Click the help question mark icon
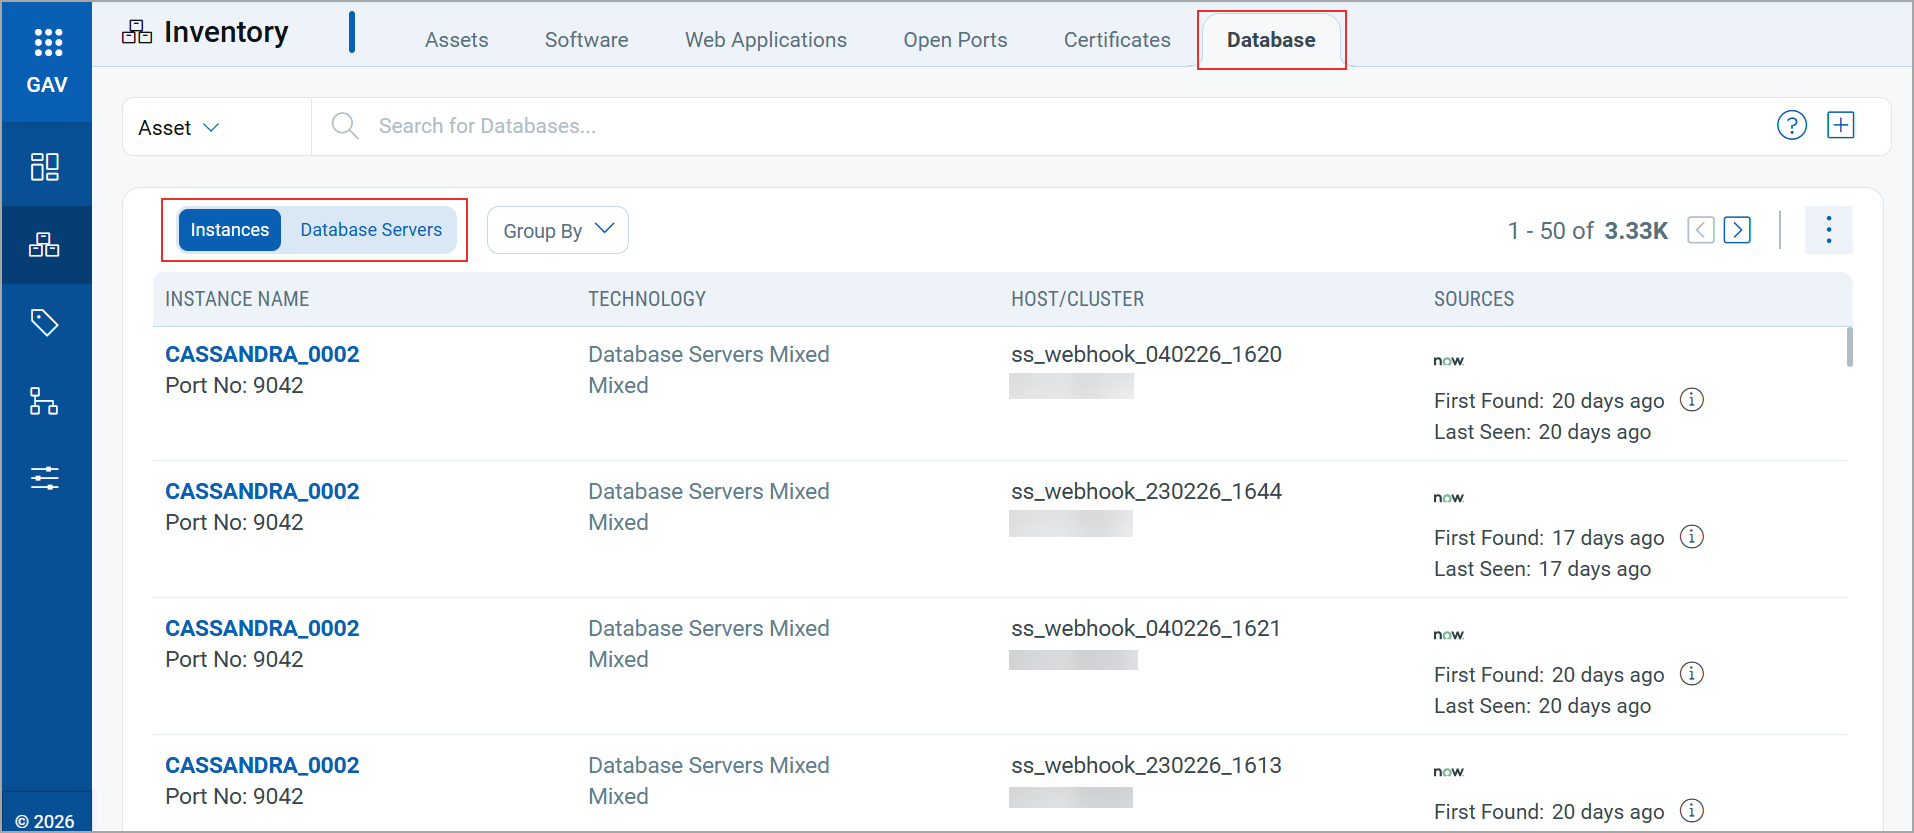This screenshot has height=833, width=1914. (x=1791, y=126)
